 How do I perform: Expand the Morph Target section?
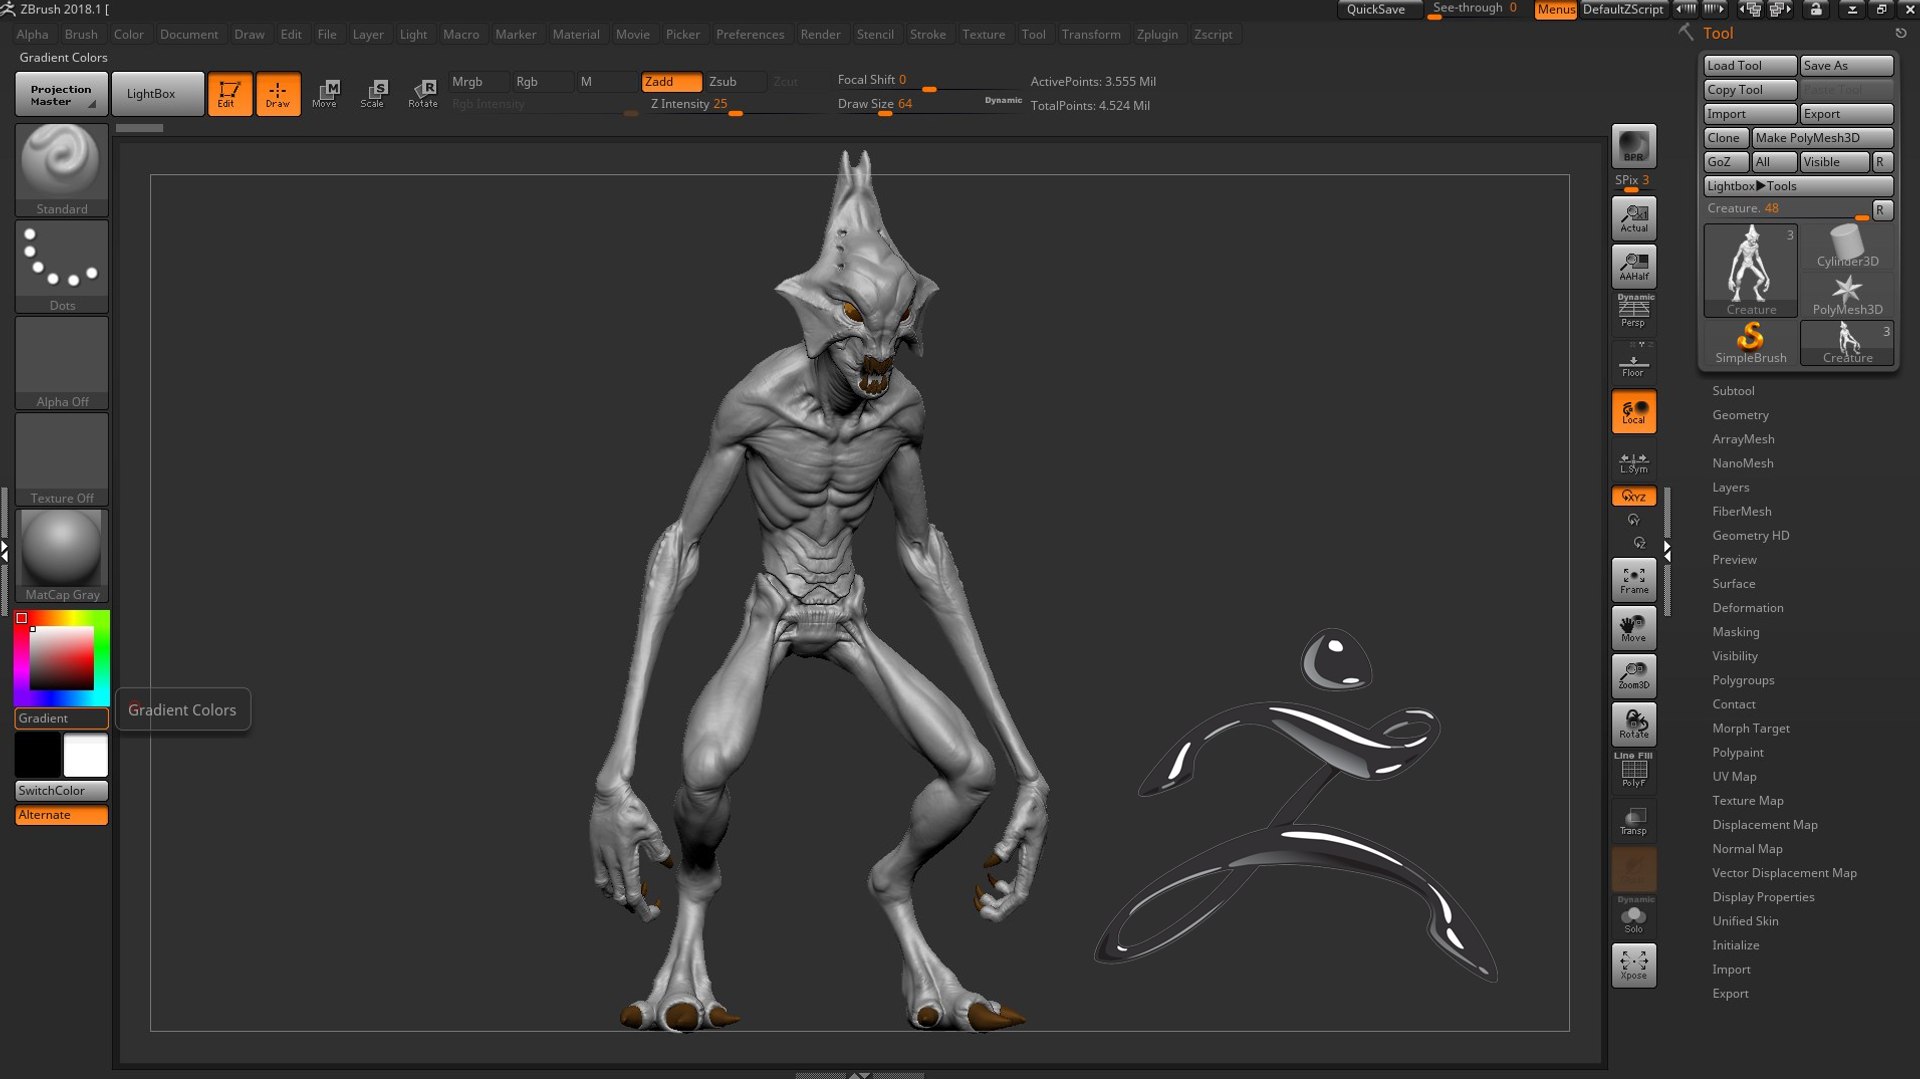pos(1751,729)
